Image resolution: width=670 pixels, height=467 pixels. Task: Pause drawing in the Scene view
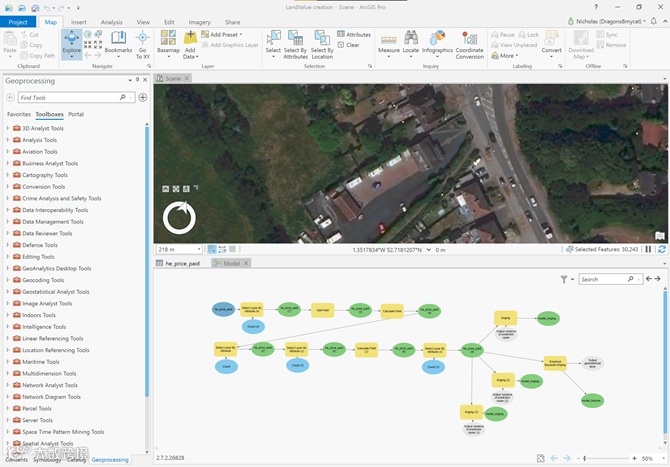point(648,249)
